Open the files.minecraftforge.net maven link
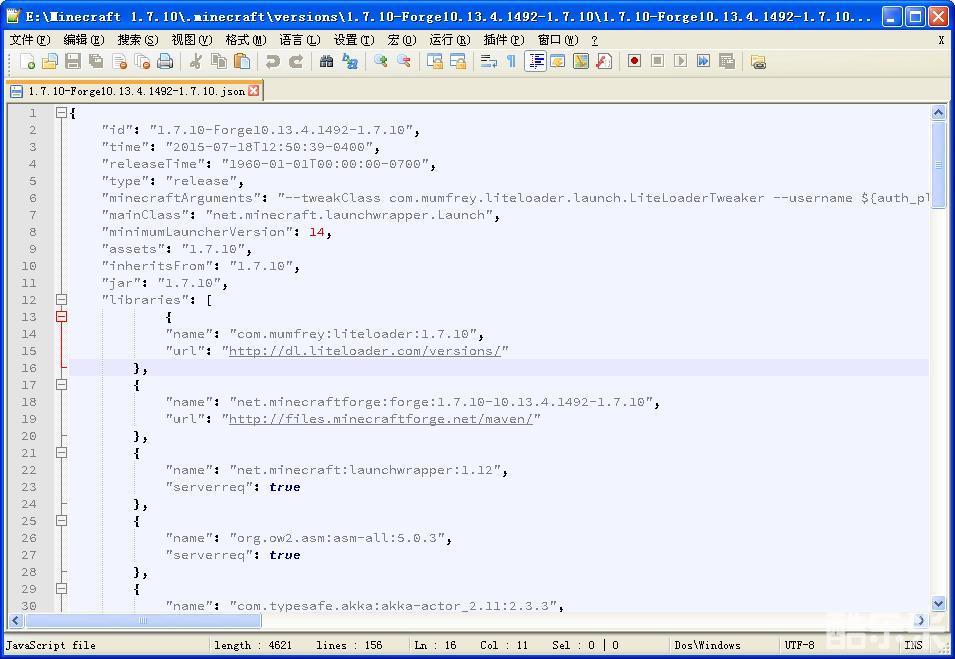 tap(381, 419)
